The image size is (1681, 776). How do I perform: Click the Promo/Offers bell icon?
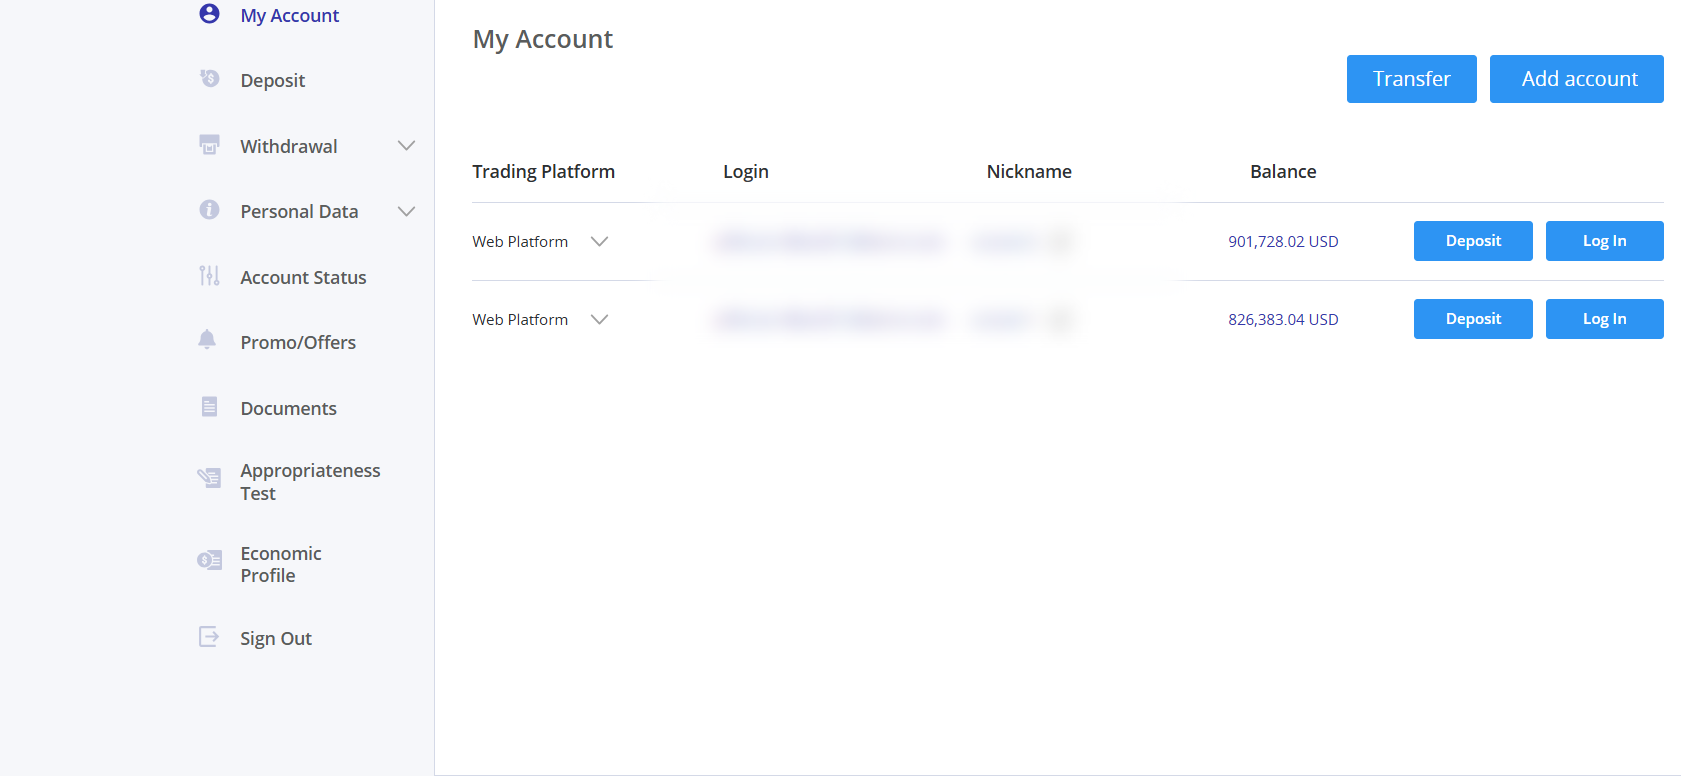coord(207,340)
